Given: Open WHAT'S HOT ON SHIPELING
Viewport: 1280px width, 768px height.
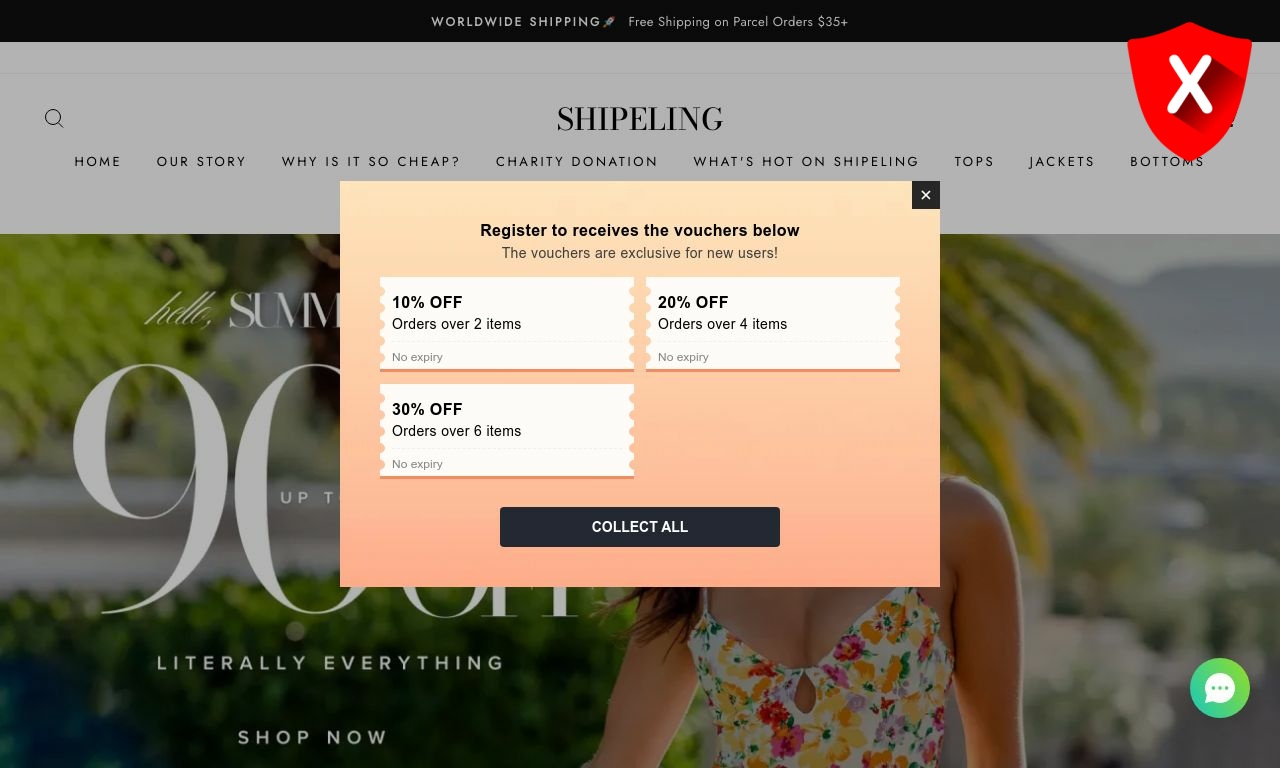Looking at the screenshot, I should point(806,161).
